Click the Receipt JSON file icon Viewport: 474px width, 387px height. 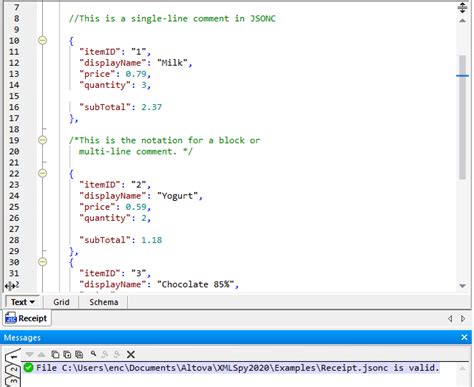tap(11, 318)
